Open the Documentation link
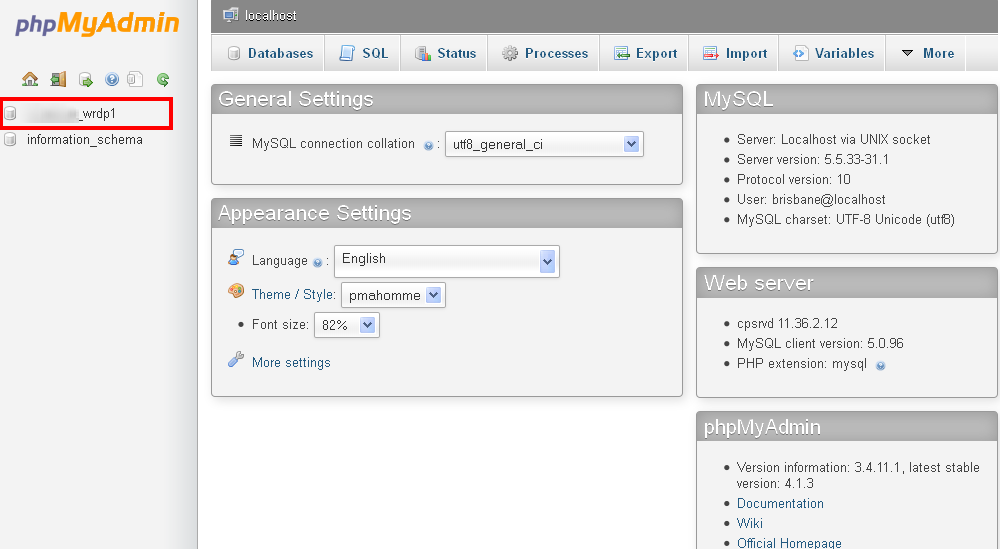The height and width of the screenshot is (549, 1000). (780, 503)
